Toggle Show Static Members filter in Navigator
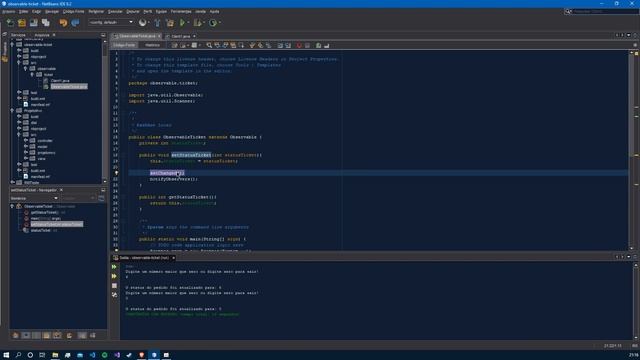The width and height of the screenshot is (640, 360). pos(36,336)
